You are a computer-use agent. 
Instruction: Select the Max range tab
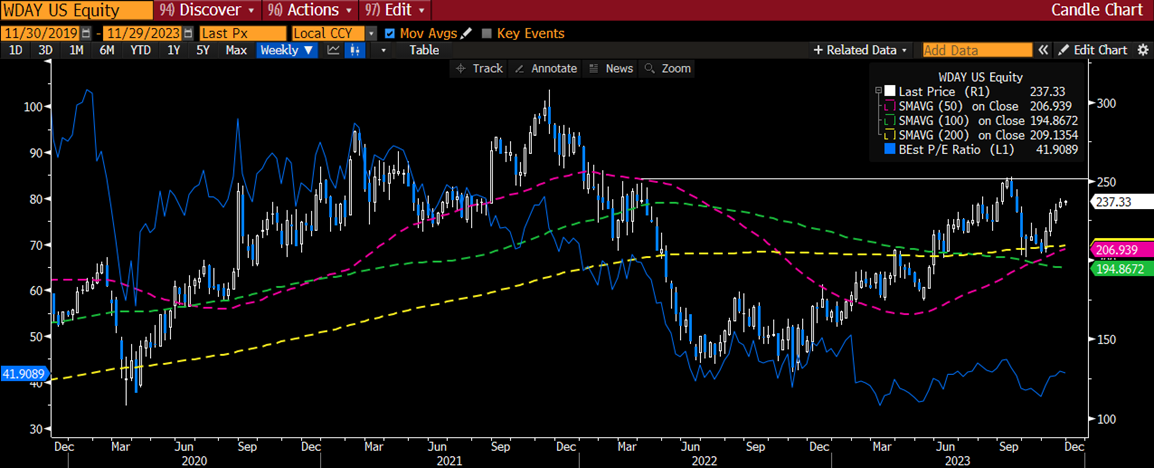click(236, 50)
